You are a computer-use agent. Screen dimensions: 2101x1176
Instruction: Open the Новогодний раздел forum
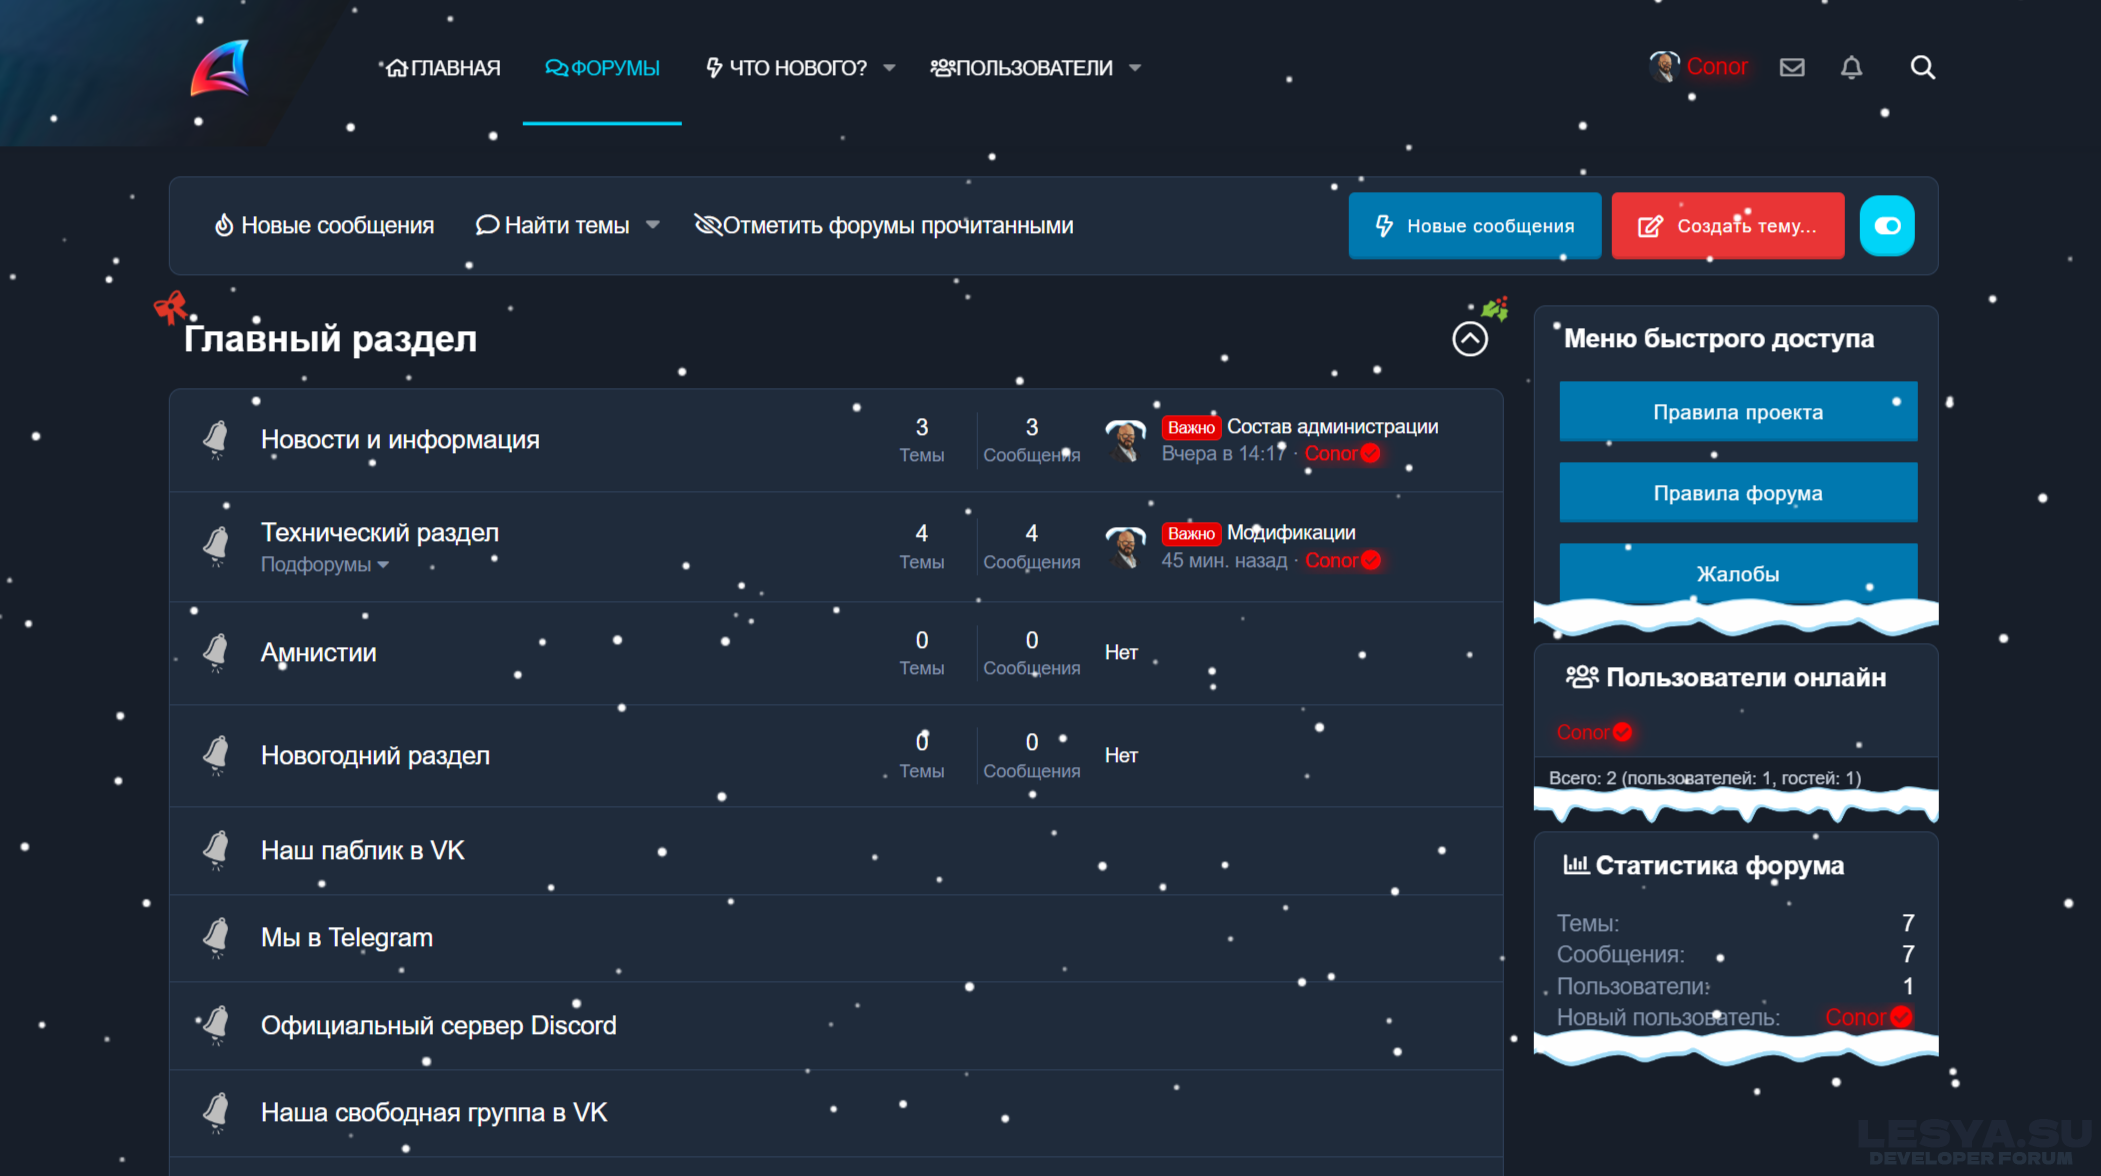tap(375, 755)
